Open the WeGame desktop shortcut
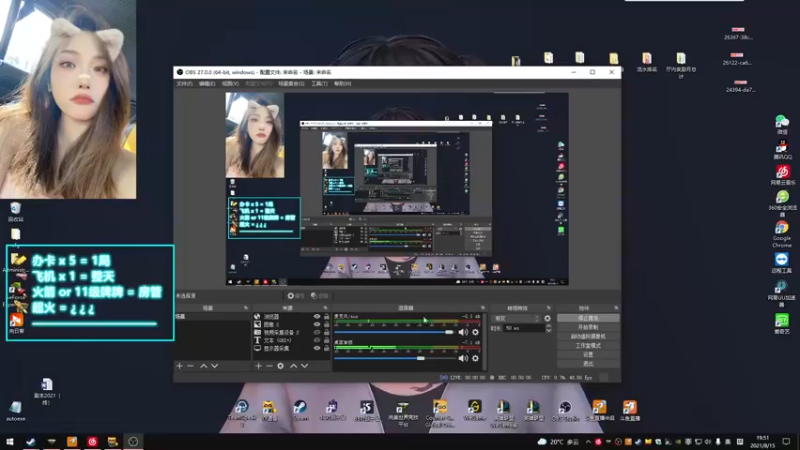 tap(474, 410)
